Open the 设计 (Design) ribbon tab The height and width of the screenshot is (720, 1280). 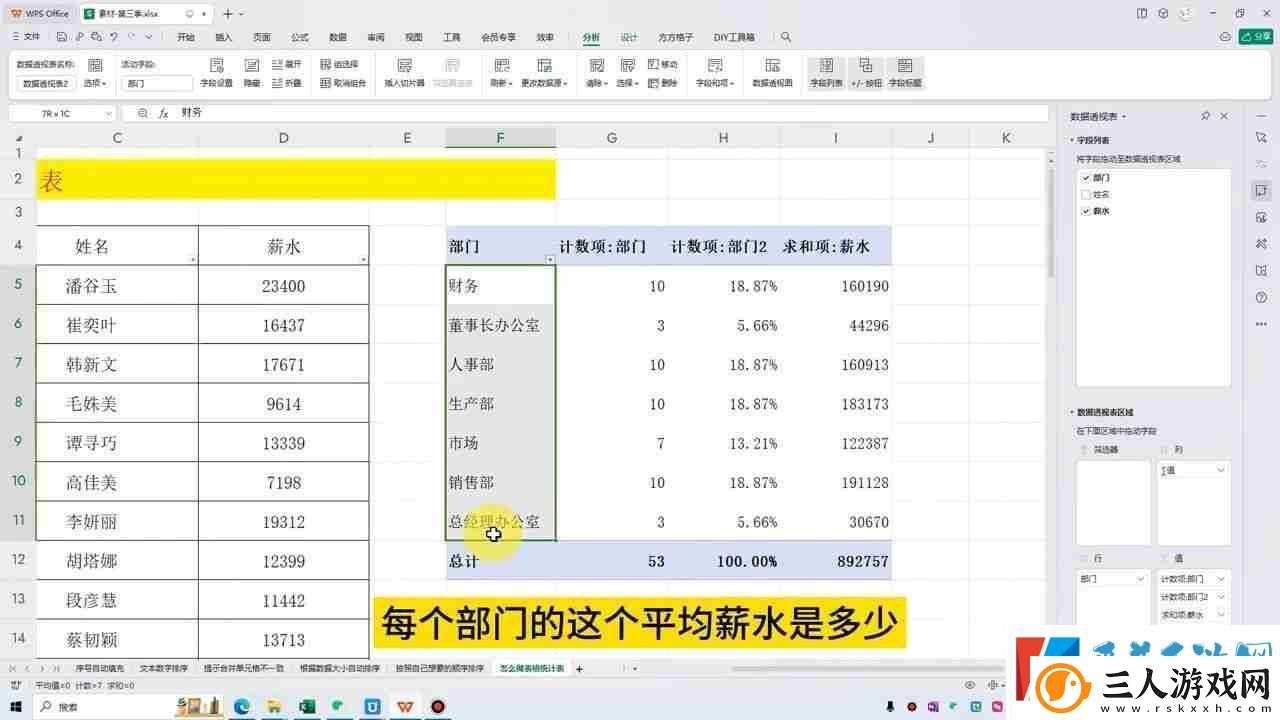pos(628,37)
